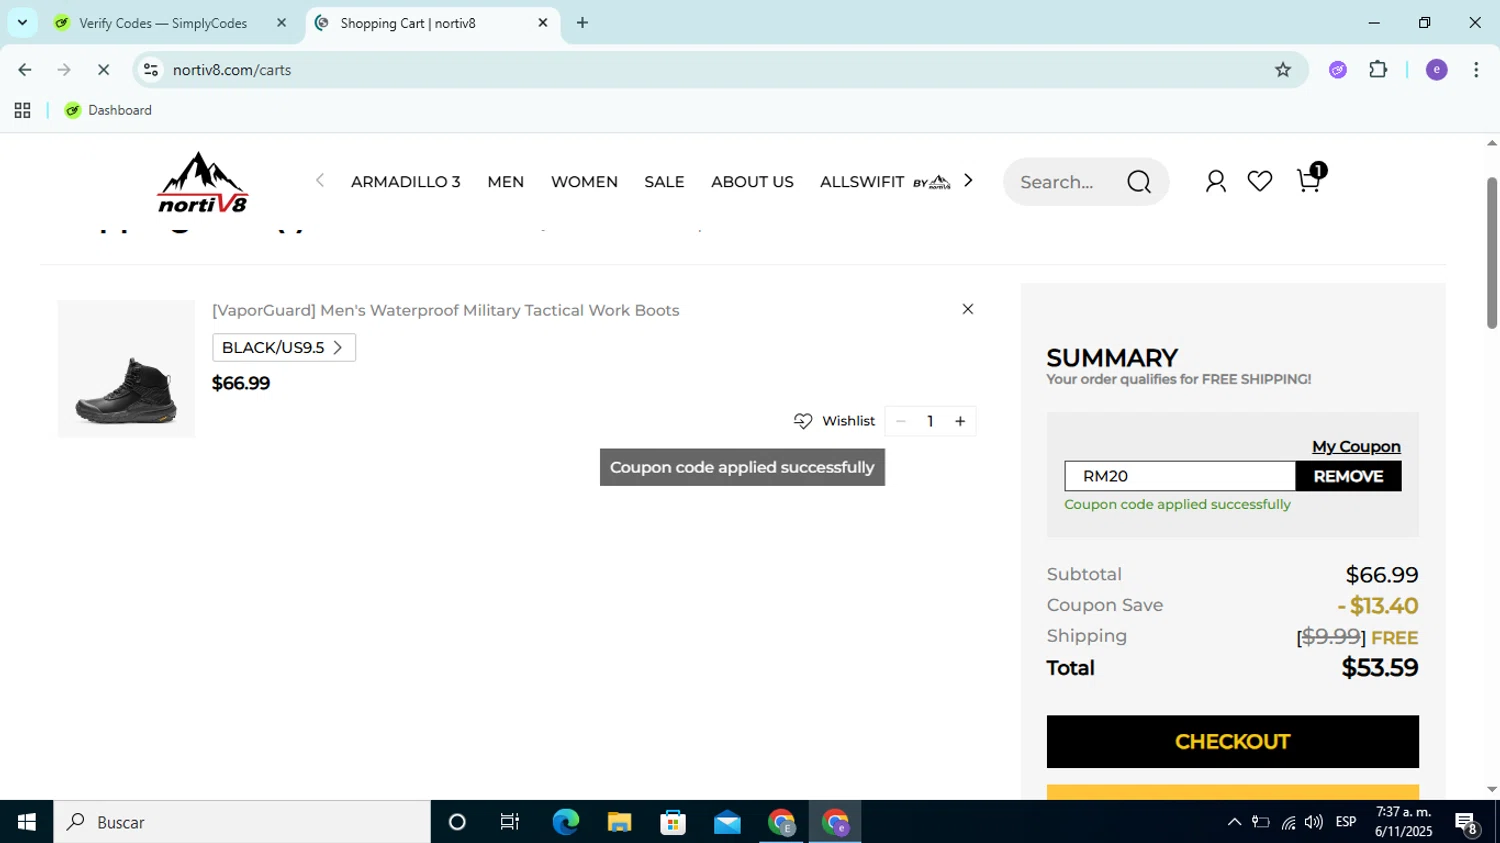The height and width of the screenshot is (843, 1500).
Task: Bookmark this page with star
Action: [x=1283, y=69]
